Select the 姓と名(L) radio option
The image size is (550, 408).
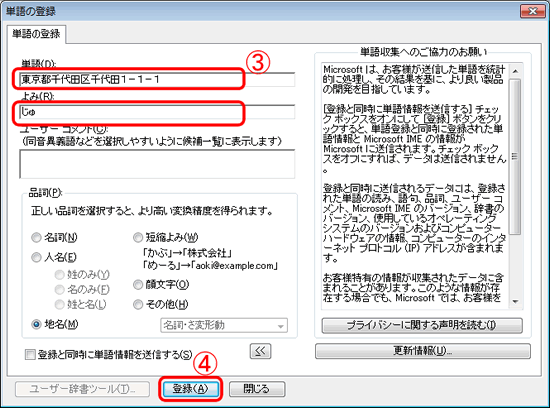(60, 304)
